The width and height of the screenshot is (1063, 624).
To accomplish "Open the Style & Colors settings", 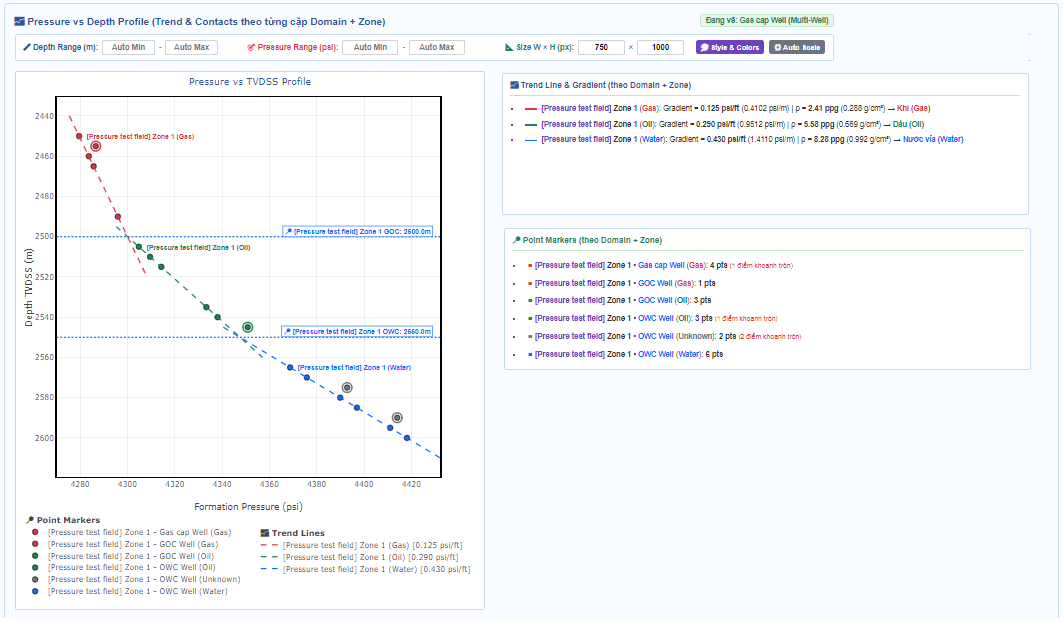I will (x=729, y=47).
